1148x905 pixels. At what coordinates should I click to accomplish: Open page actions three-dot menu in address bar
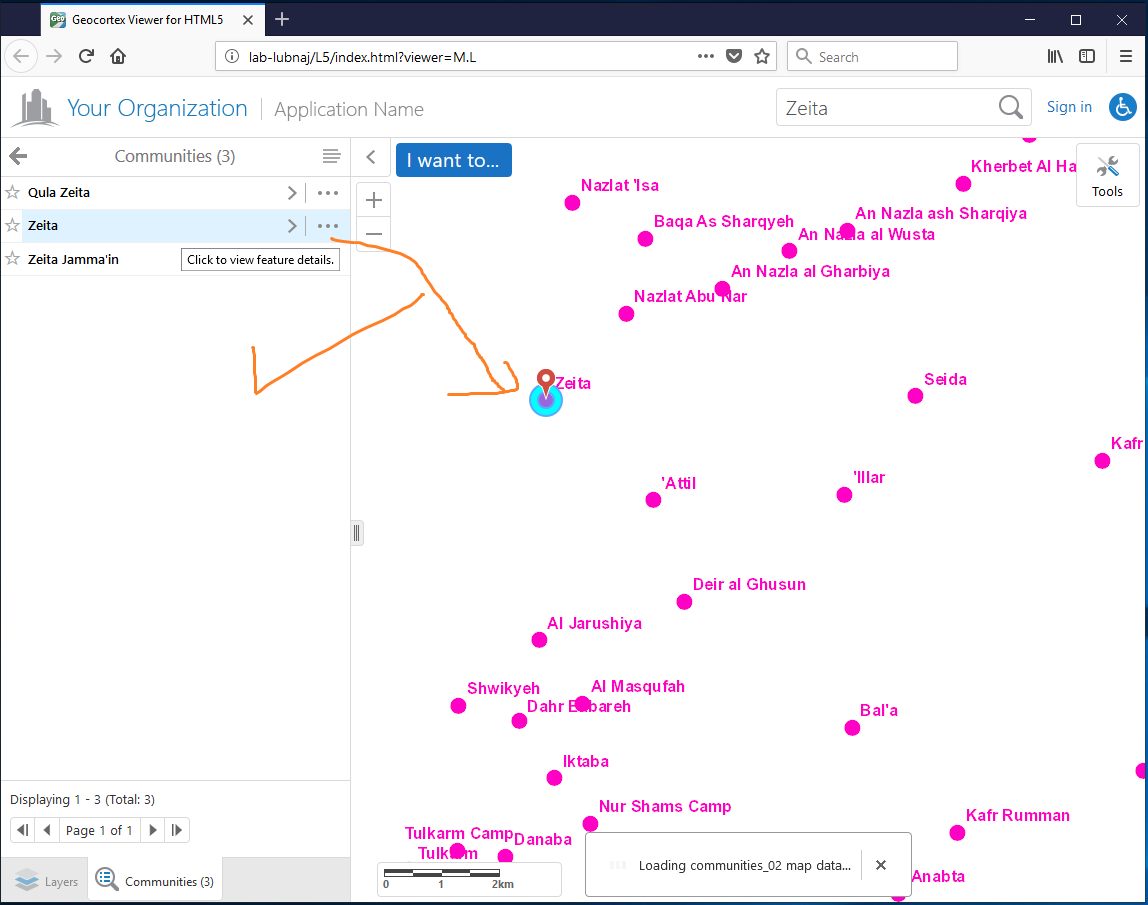pos(706,56)
